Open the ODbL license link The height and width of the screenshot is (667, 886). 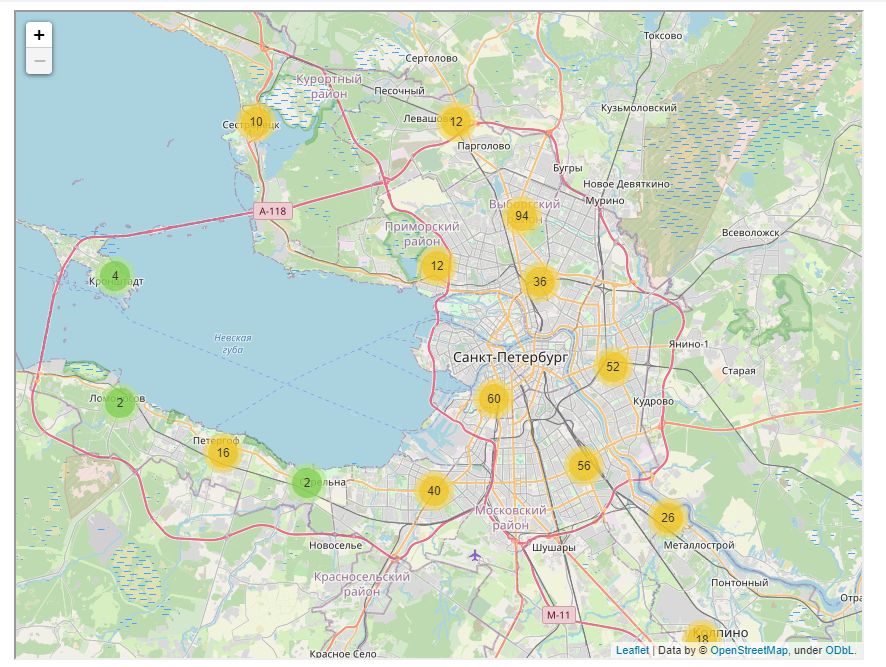tap(839, 650)
